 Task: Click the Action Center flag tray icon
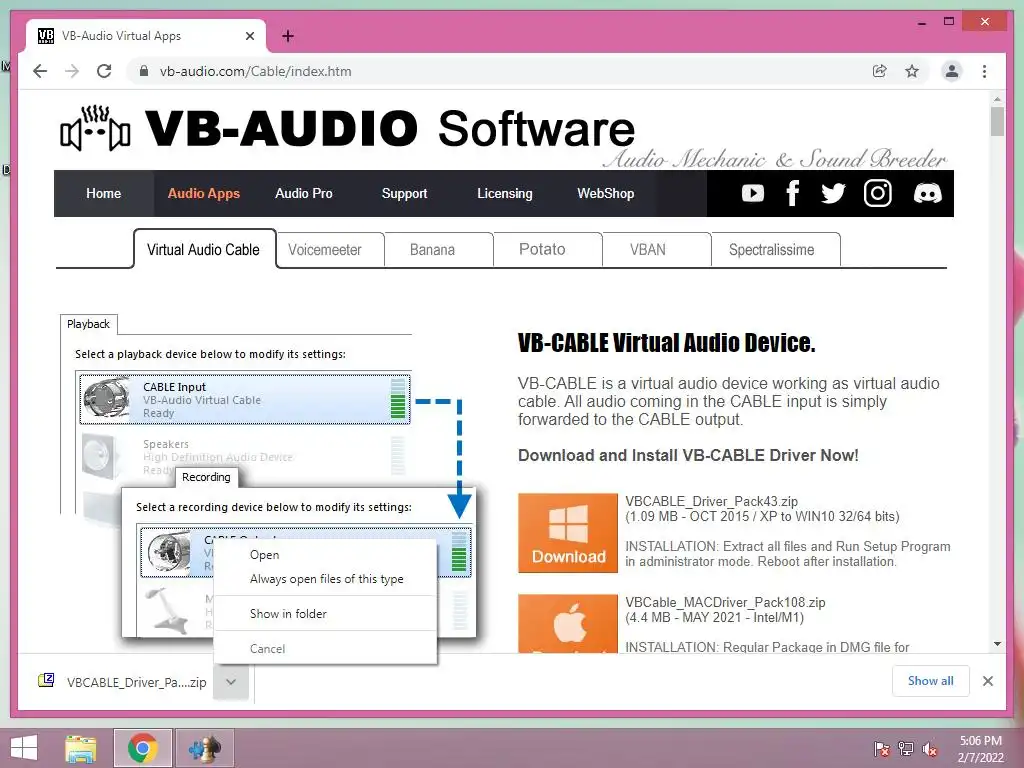pos(881,749)
